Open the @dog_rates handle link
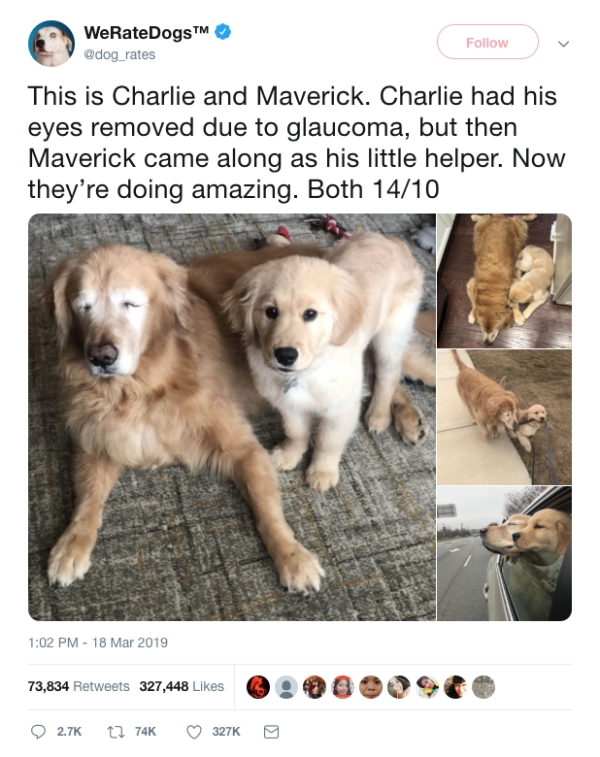The image size is (600, 757). [120, 55]
